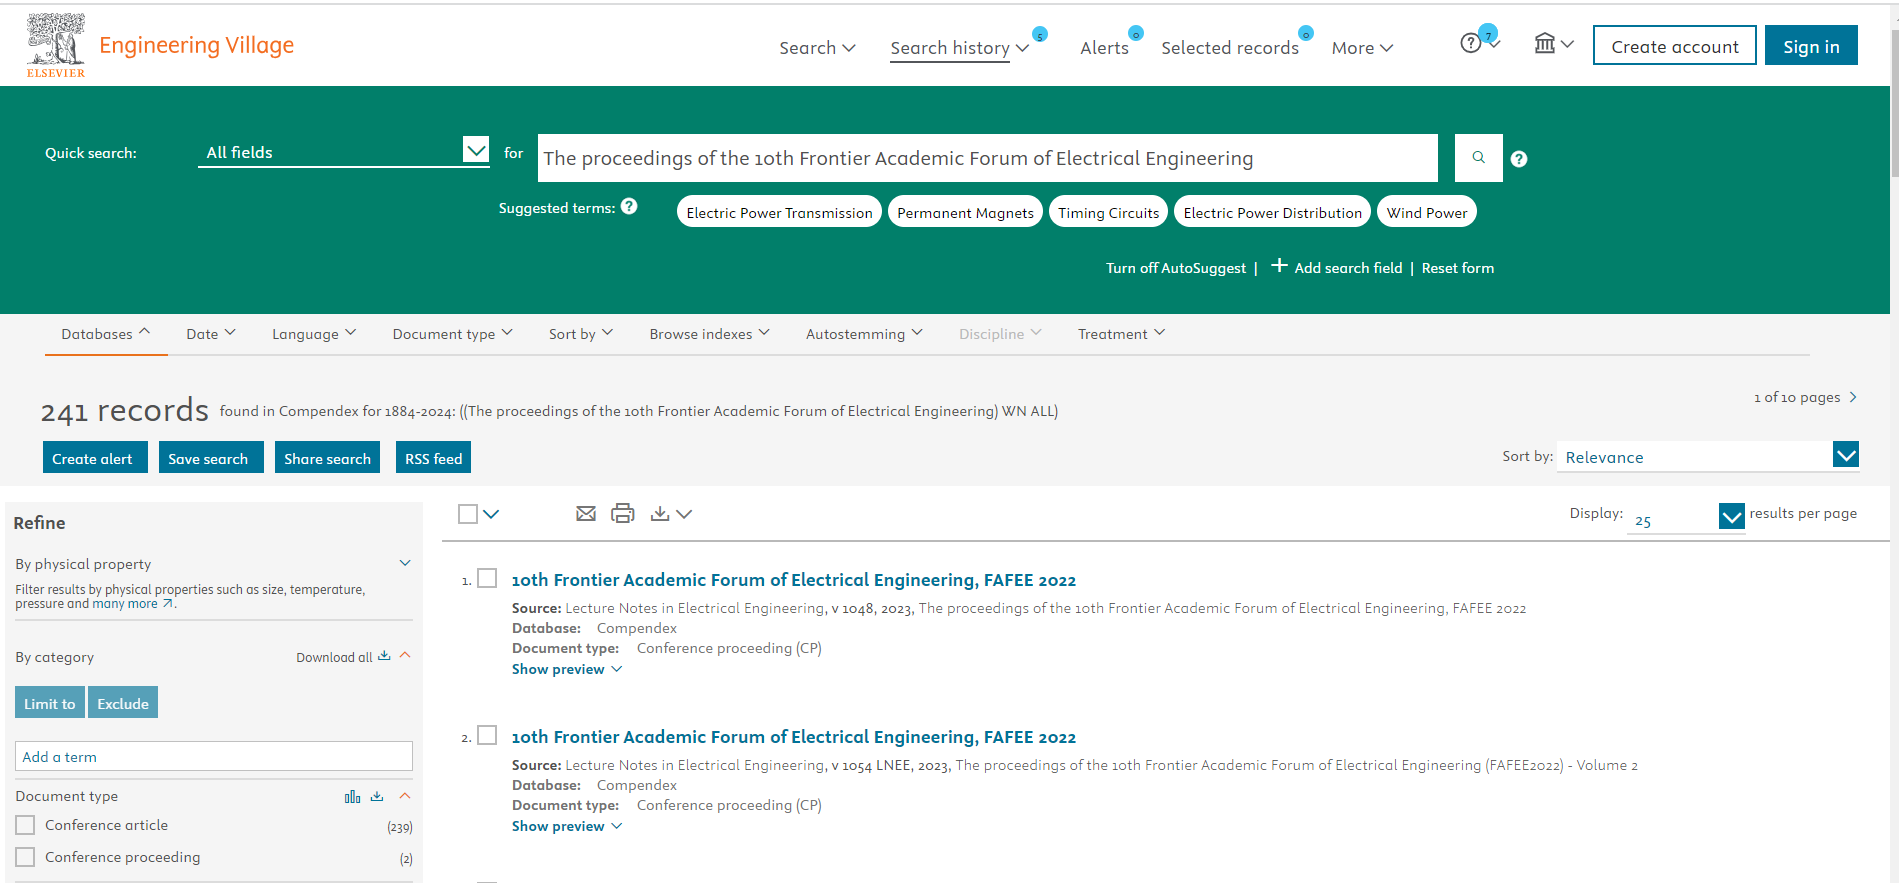The height and width of the screenshot is (883, 1899).
Task: Click RSS feed button
Action: [x=433, y=457]
